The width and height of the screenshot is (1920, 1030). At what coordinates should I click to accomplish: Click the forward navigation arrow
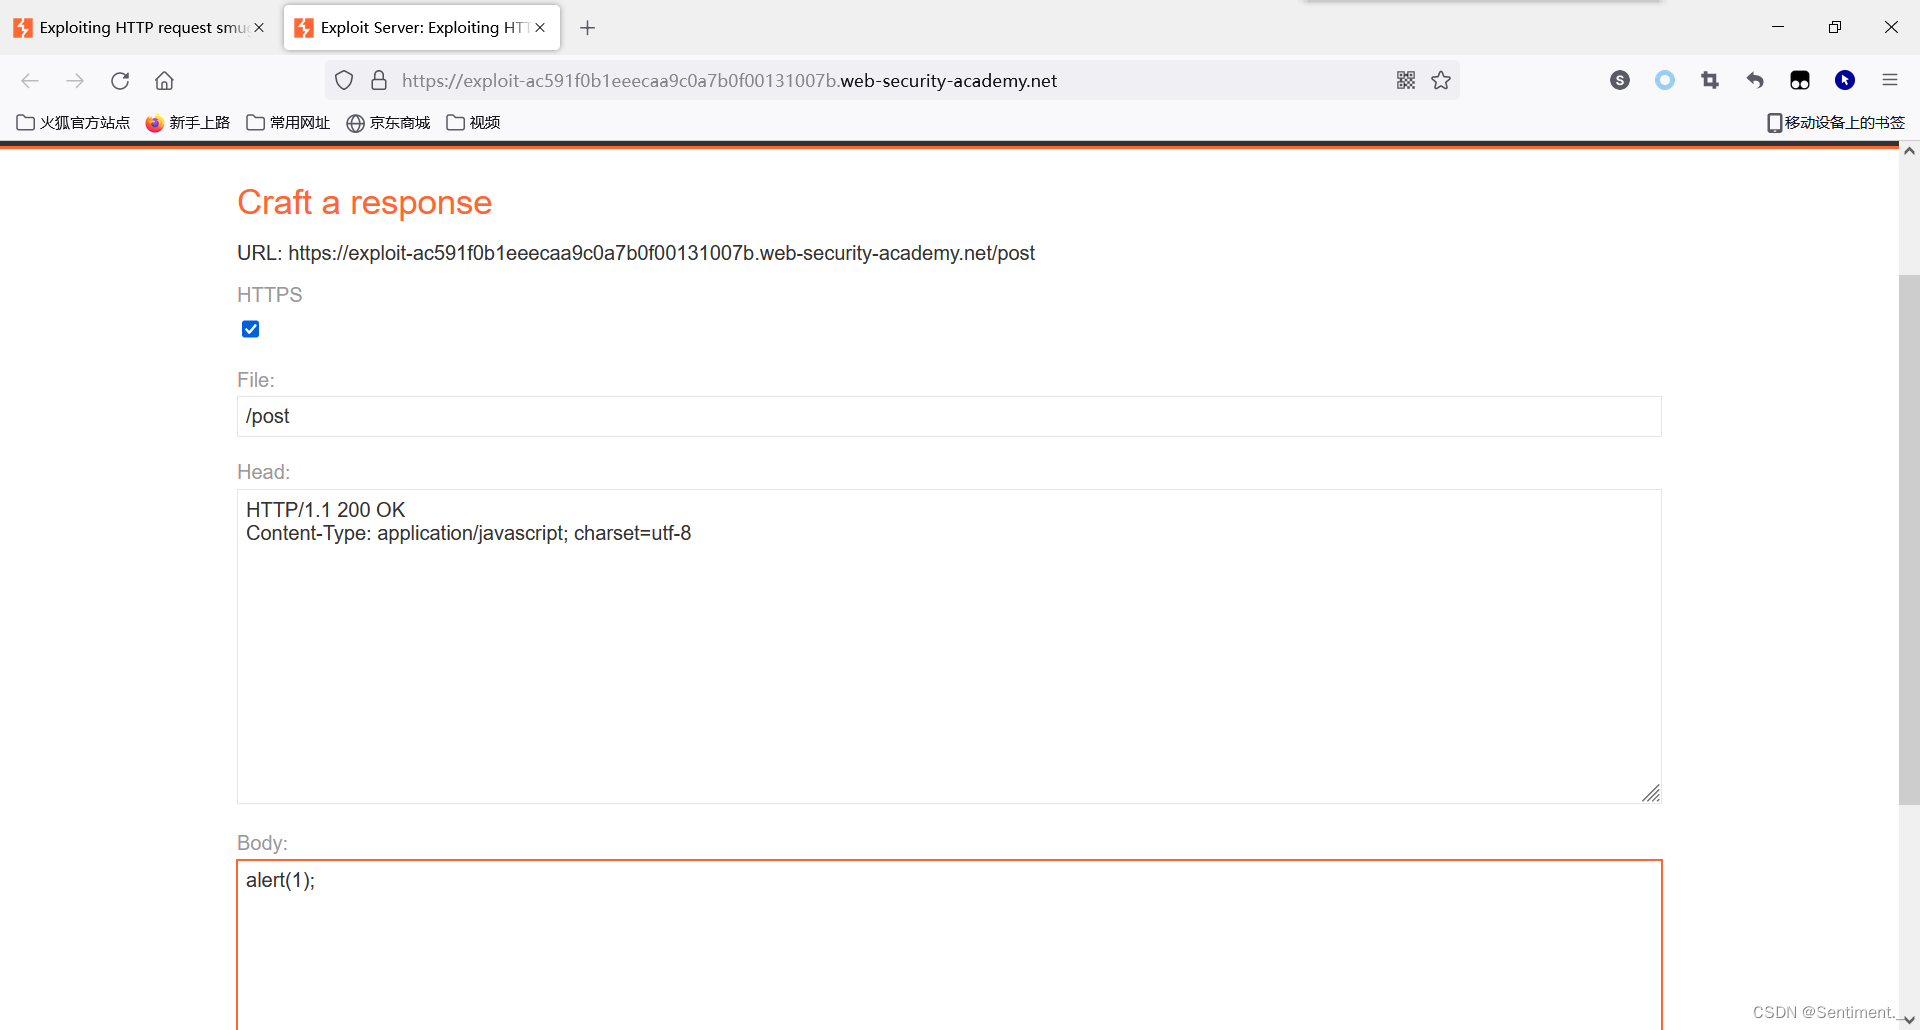tap(75, 81)
